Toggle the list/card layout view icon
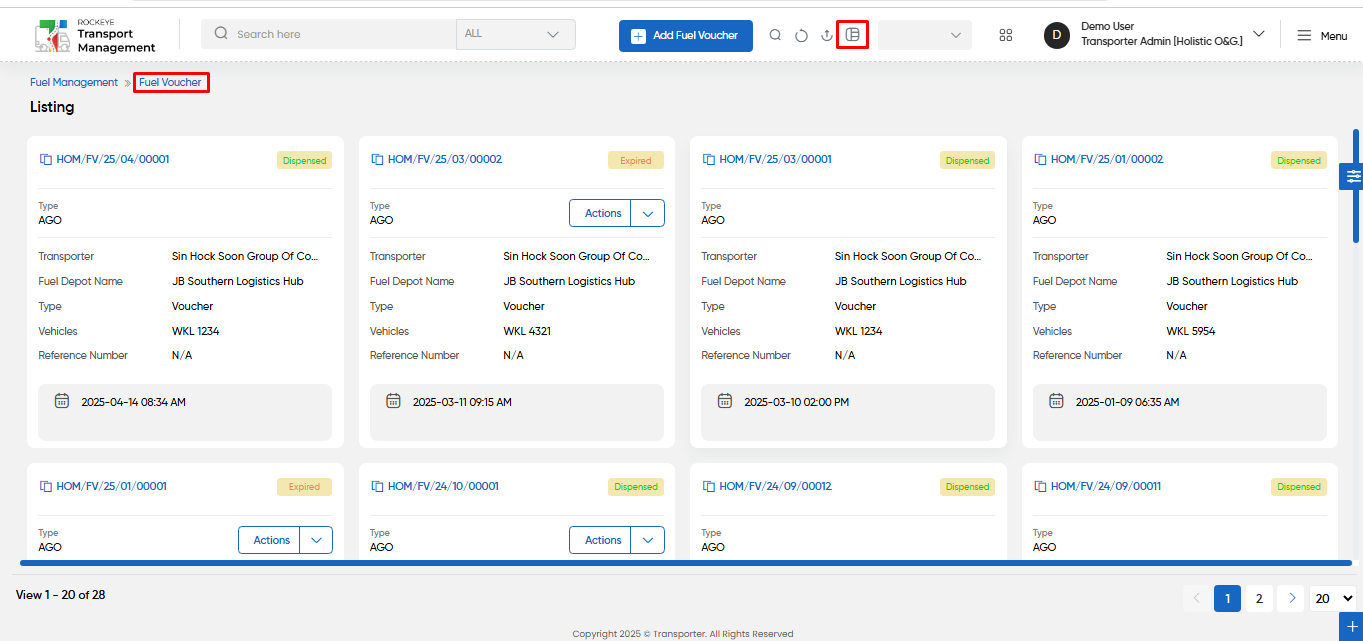Image resolution: width=1363 pixels, height=641 pixels. click(852, 35)
